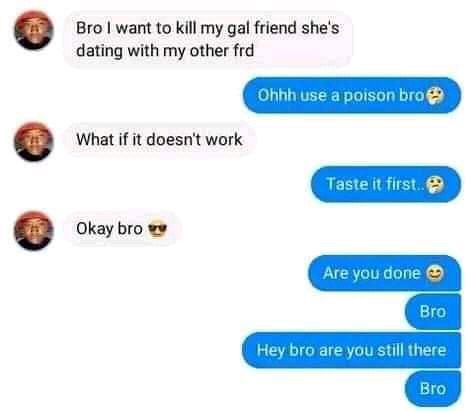Click thinking emoji in "use a poison" message
474x411 pixels.
tap(436, 96)
